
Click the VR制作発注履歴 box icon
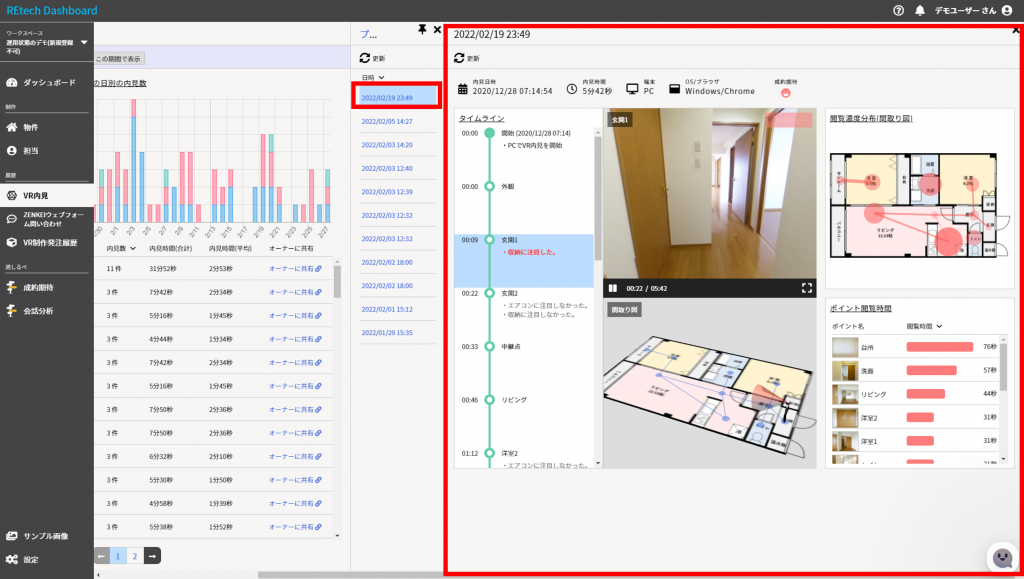pos(12,242)
